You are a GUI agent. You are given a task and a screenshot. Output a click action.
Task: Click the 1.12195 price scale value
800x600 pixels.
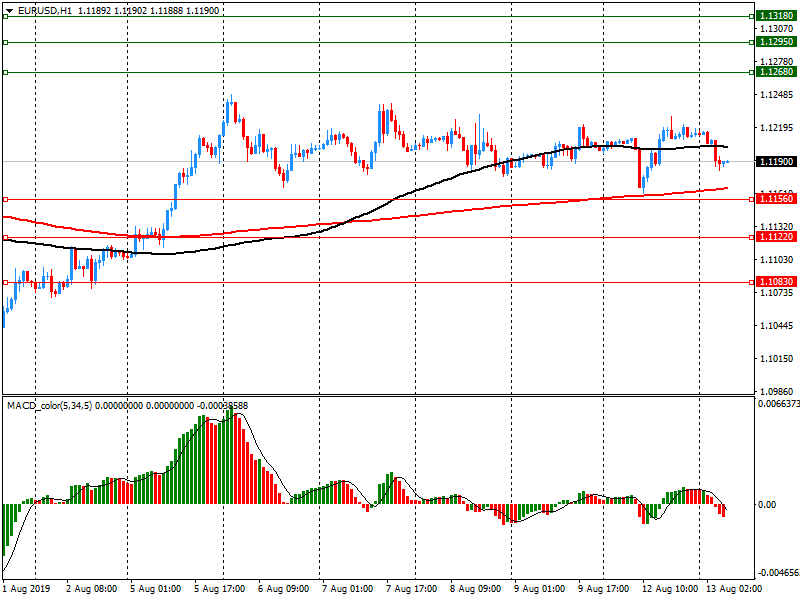(x=777, y=128)
